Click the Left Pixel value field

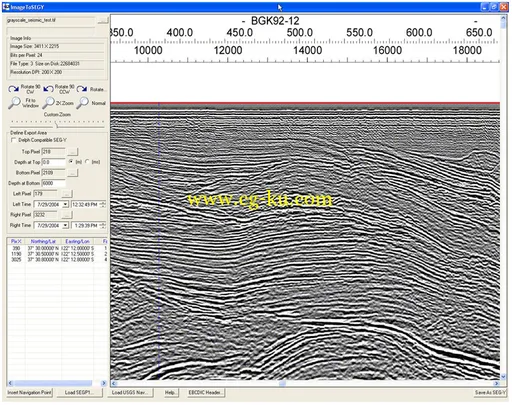45,194
